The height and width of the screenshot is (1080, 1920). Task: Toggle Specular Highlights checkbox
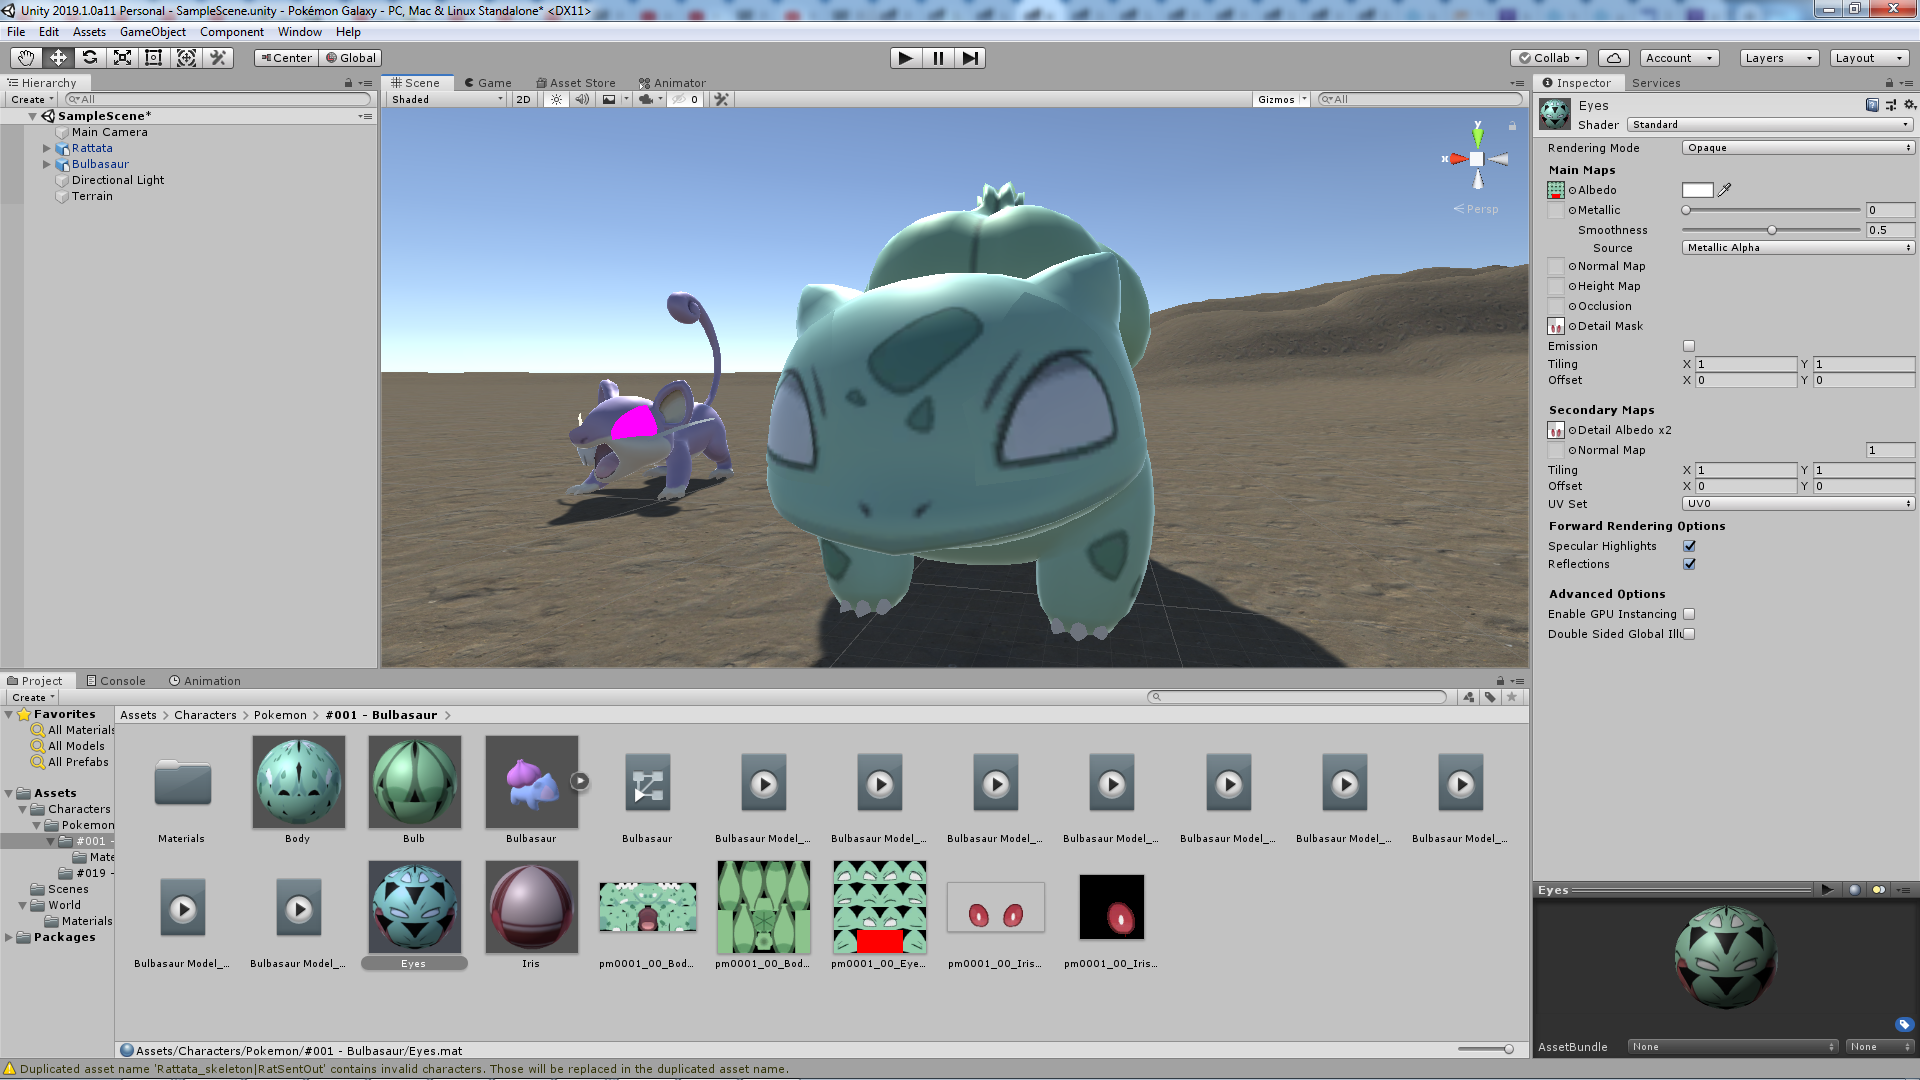(1689, 546)
